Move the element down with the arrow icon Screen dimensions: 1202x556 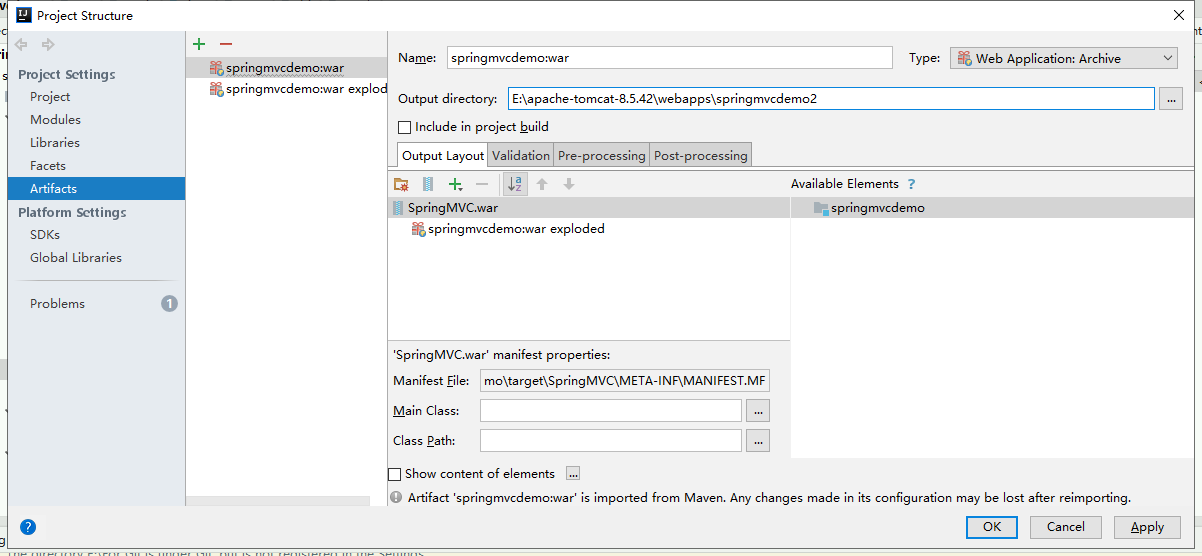569,184
